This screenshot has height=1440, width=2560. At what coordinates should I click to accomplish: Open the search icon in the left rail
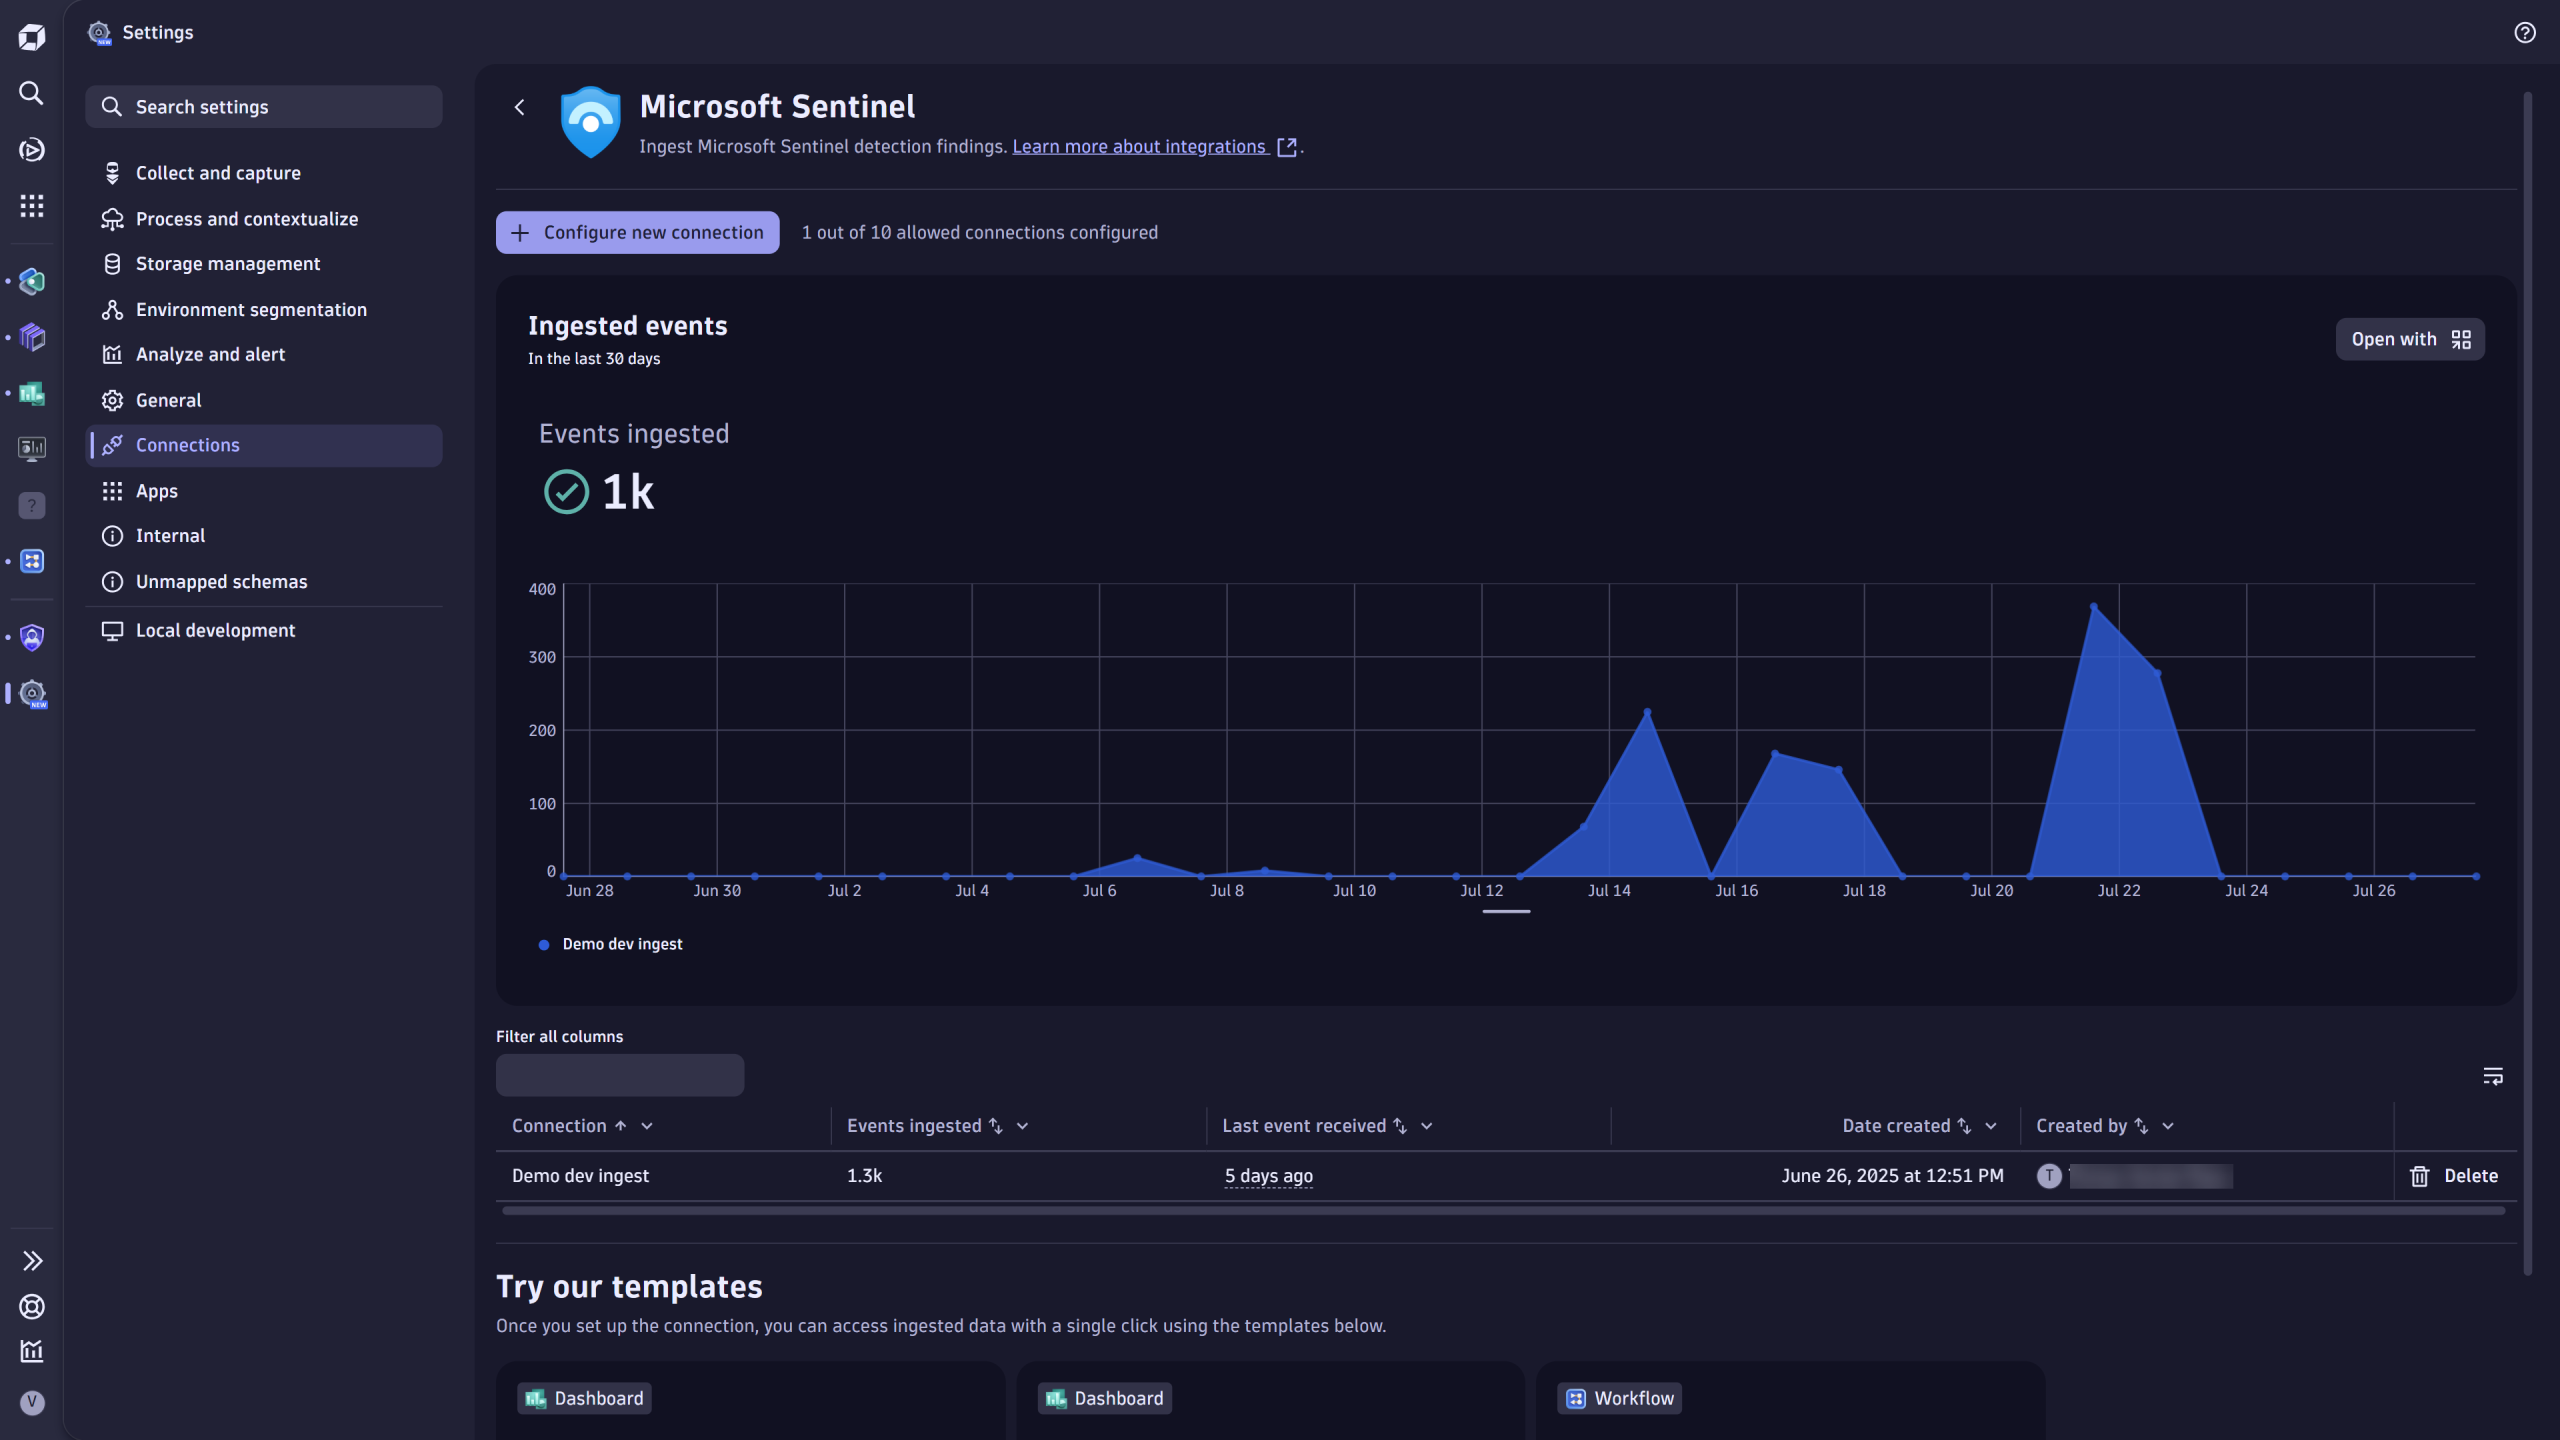pyautogui.click(x=31, y=93)
